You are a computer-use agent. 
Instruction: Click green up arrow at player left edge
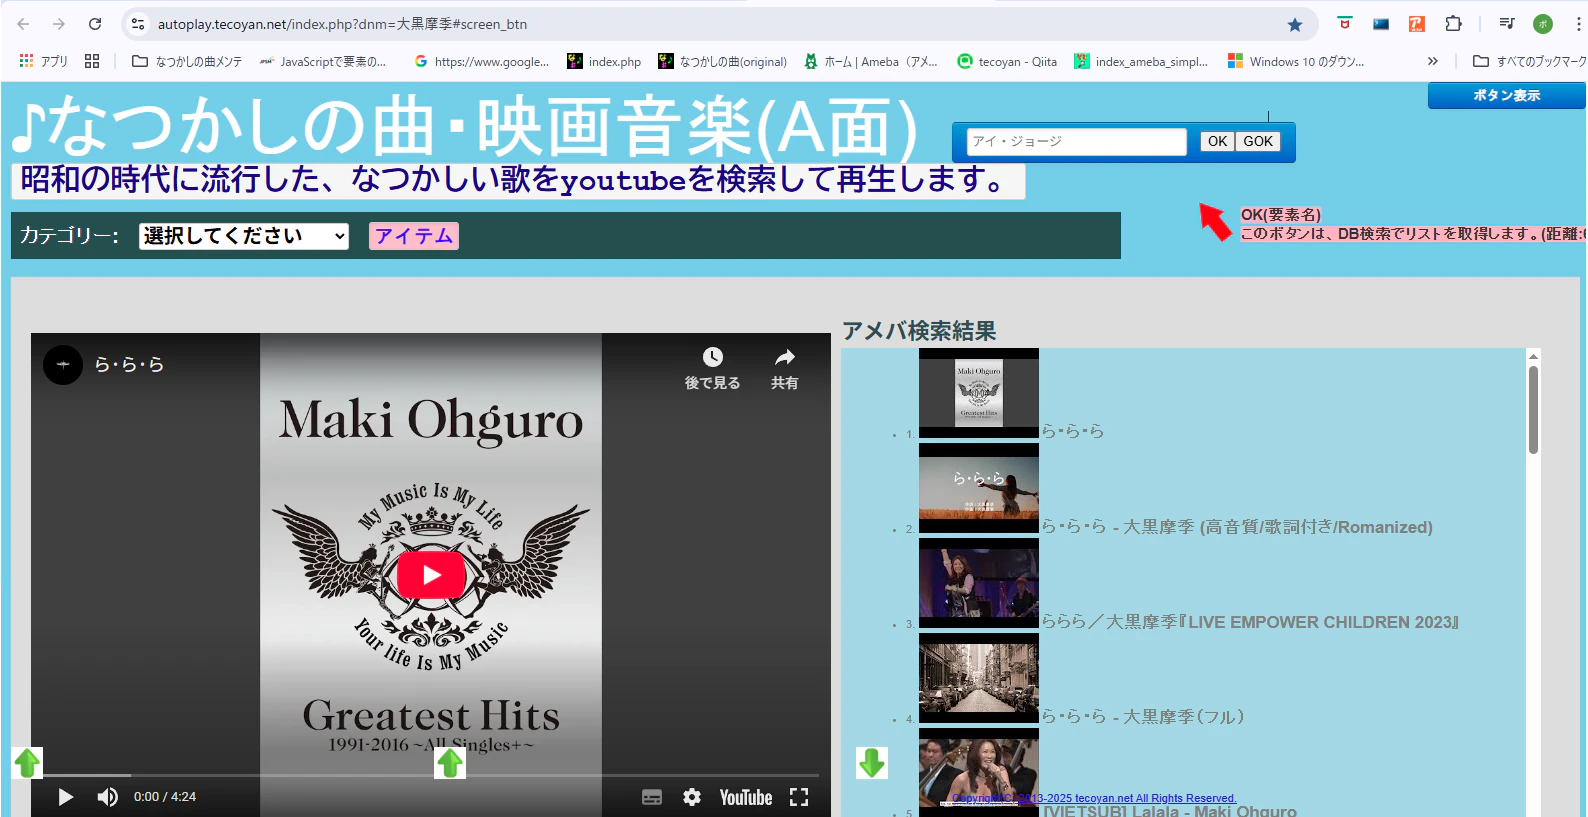point(27,763)
